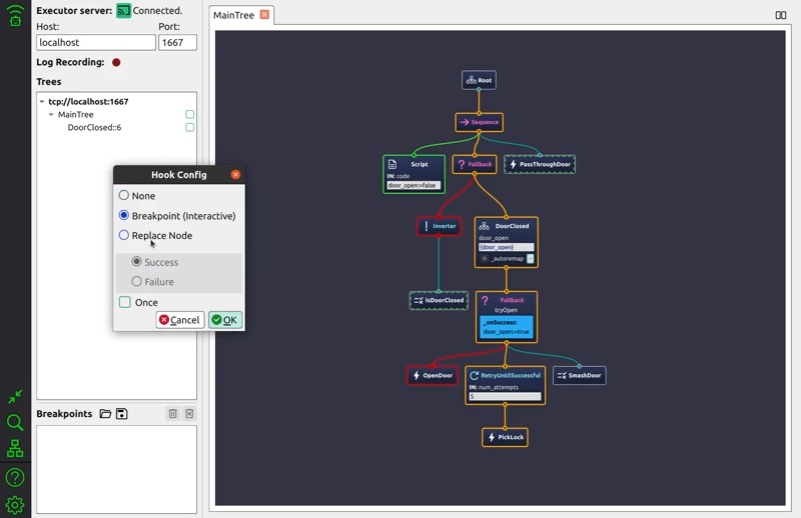
Task: Click the magnifier search icon in sidebar
Action: (x=15, y=423)
